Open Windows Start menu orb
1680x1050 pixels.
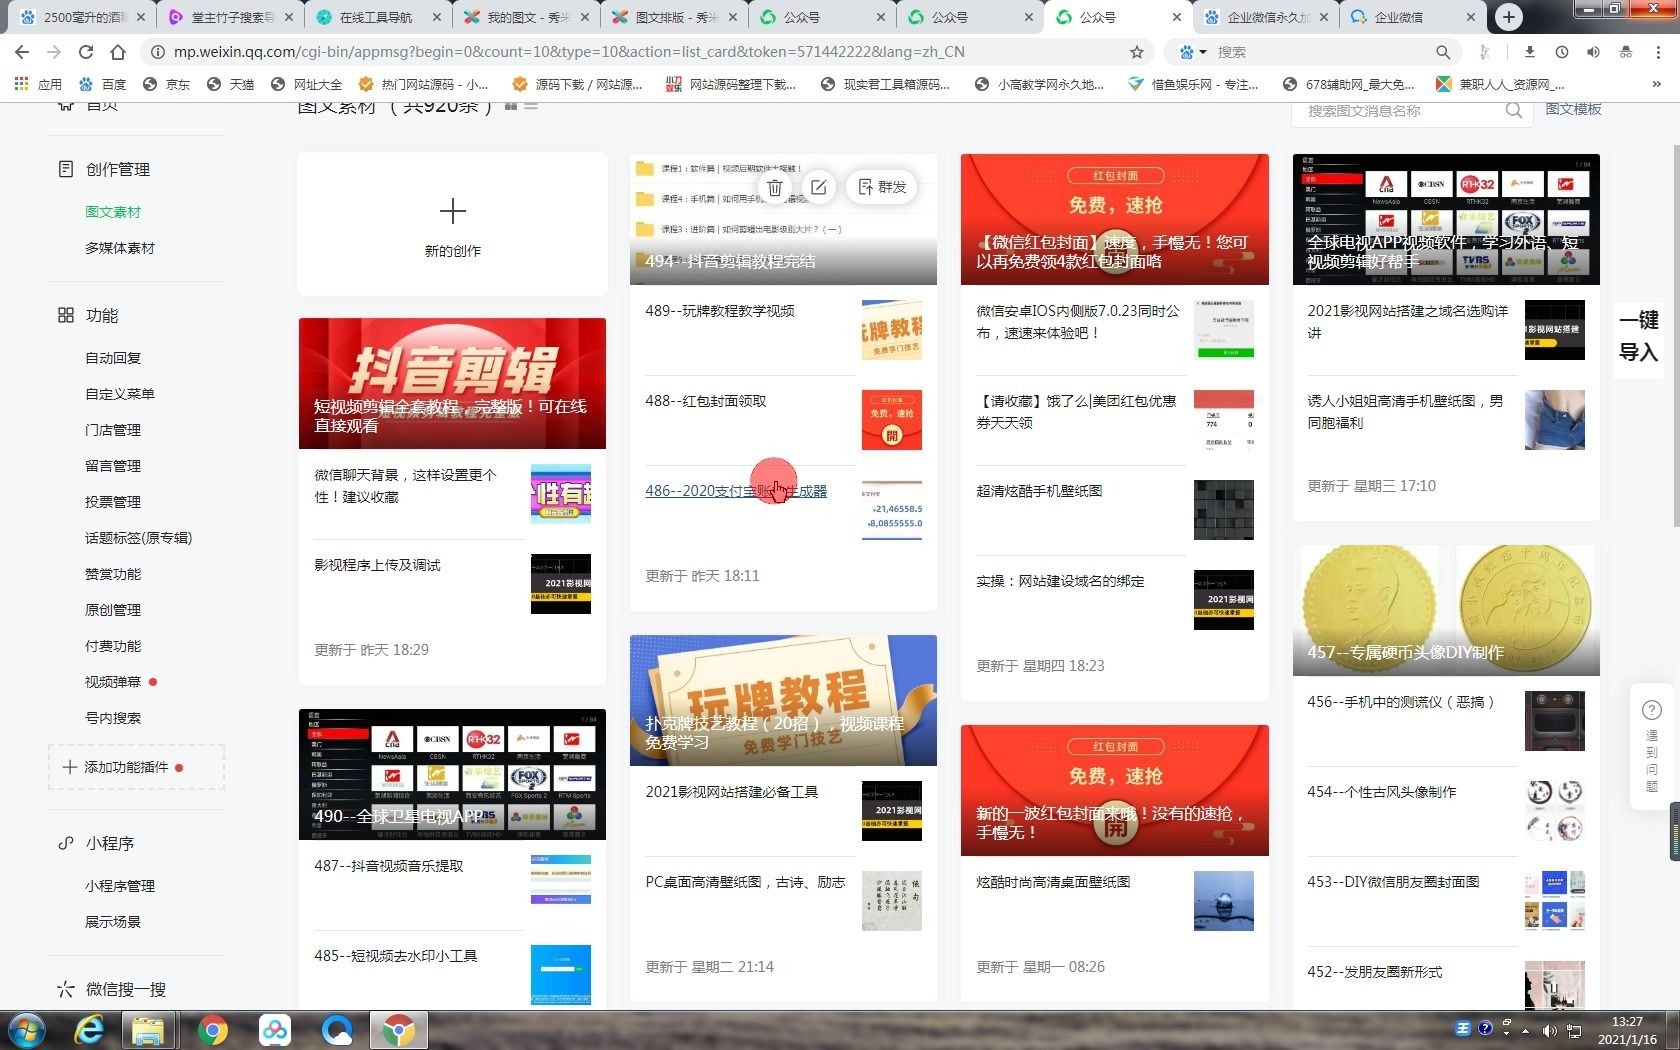(27, 1030)
